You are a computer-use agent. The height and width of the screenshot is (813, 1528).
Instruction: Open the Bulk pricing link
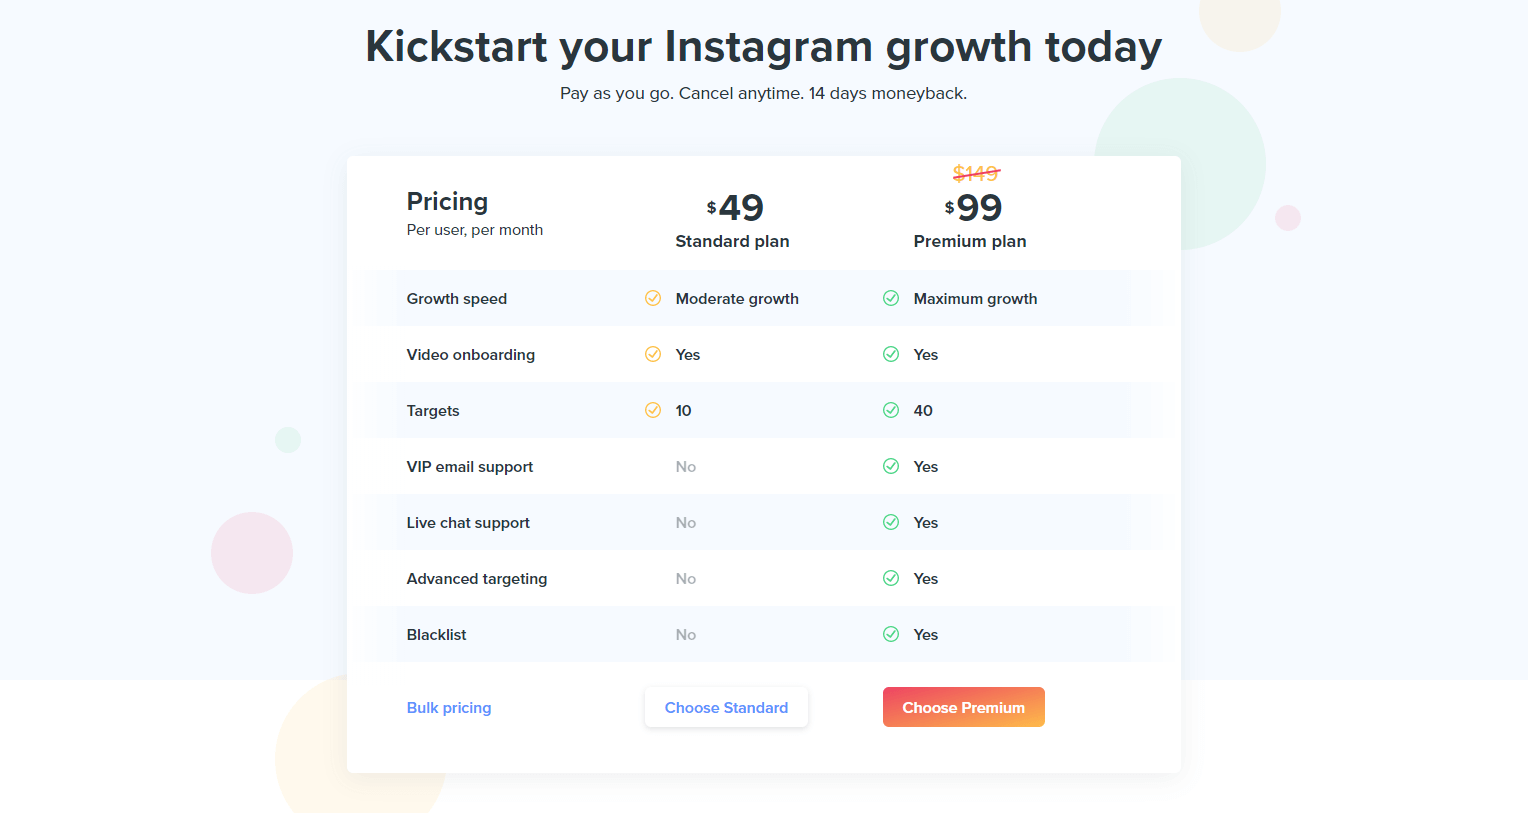pyautogui.click(x=449, y=708)
